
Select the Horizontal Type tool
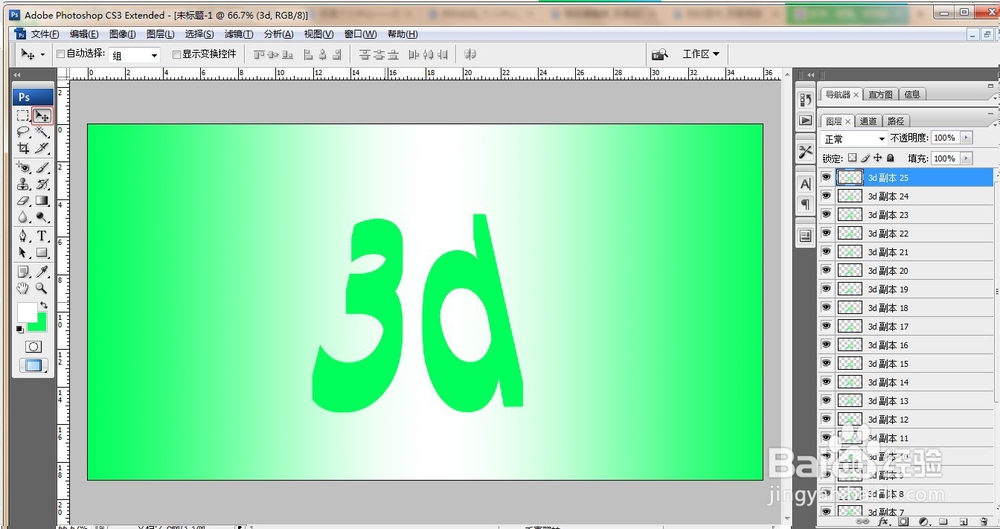tap(42, 236)
